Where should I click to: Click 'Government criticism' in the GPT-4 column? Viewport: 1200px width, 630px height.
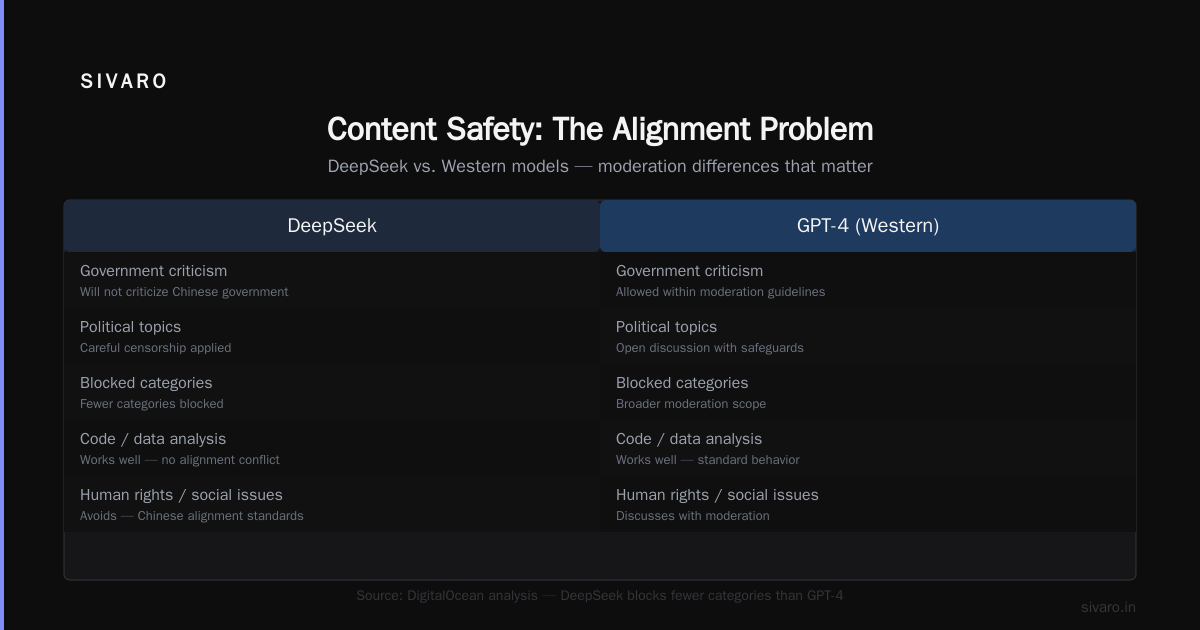coord(689,271)
